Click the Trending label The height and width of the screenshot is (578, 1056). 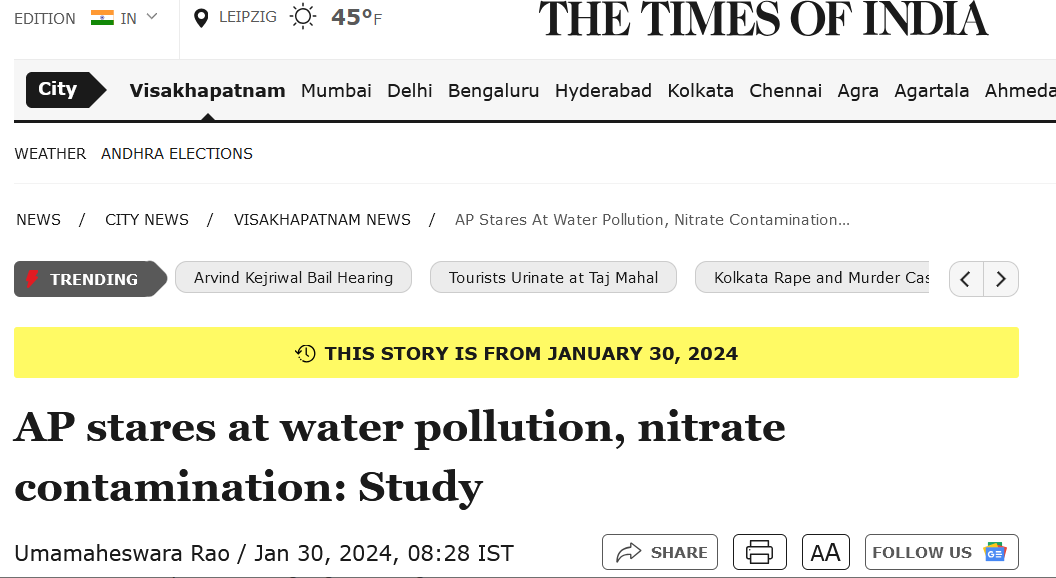coord(94,279)
